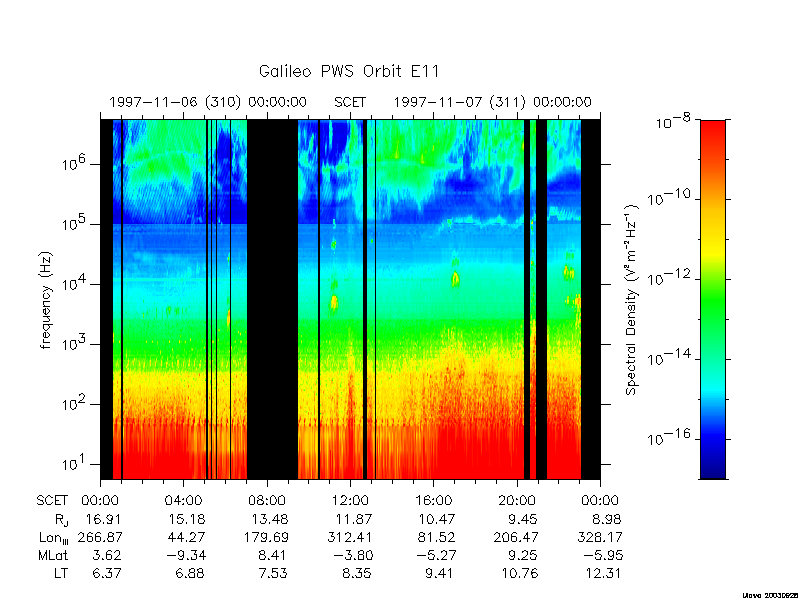
Task: Select the top label '1997-11-07 (311) 00:00:00'
Action: pos(493,103)
